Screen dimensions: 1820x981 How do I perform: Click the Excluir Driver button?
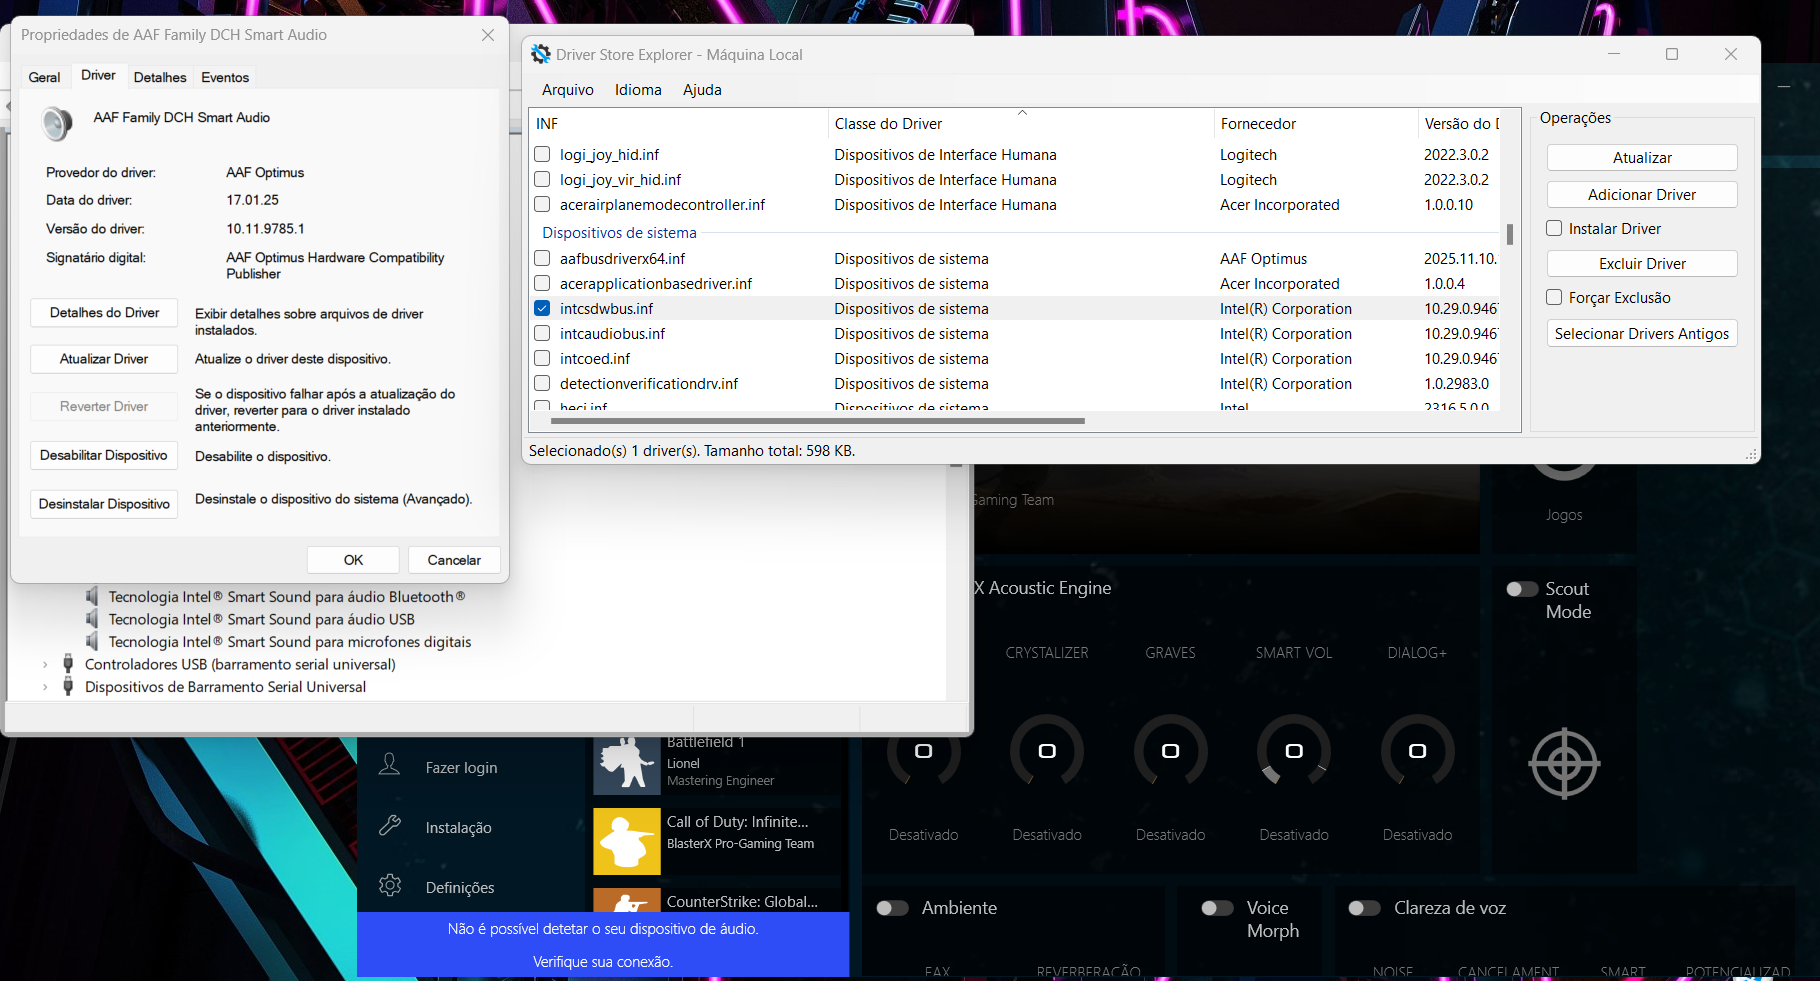coord(1642,263)
